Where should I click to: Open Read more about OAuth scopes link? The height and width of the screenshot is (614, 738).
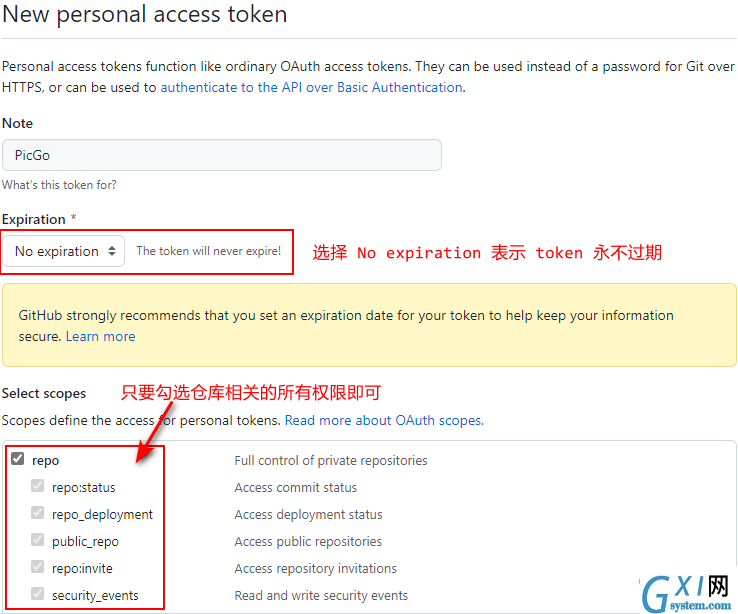(384, 420)
